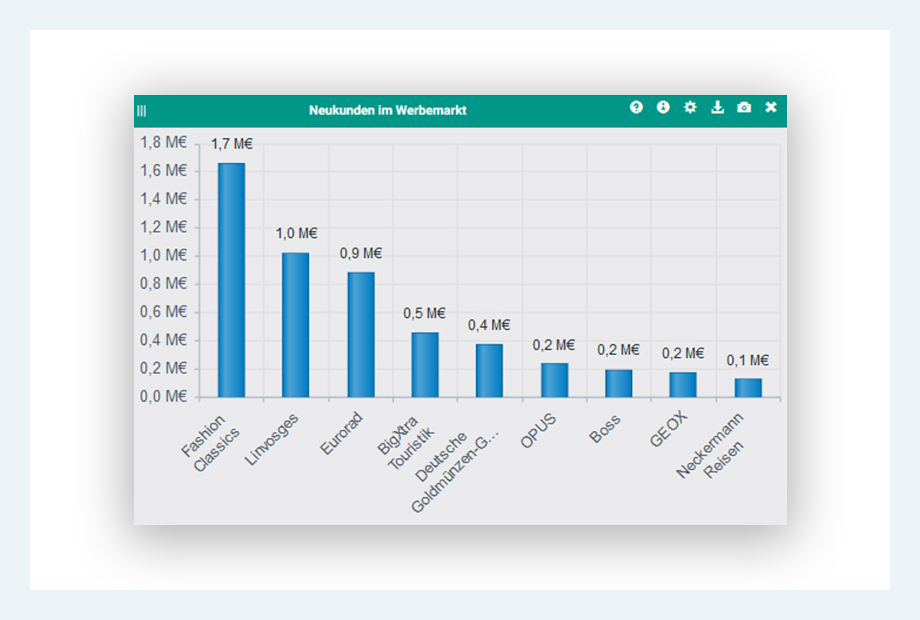Select the Deutsche Goldmünzen bar
The width and height of the screenshot is (920, 620).
coord(489,371)
